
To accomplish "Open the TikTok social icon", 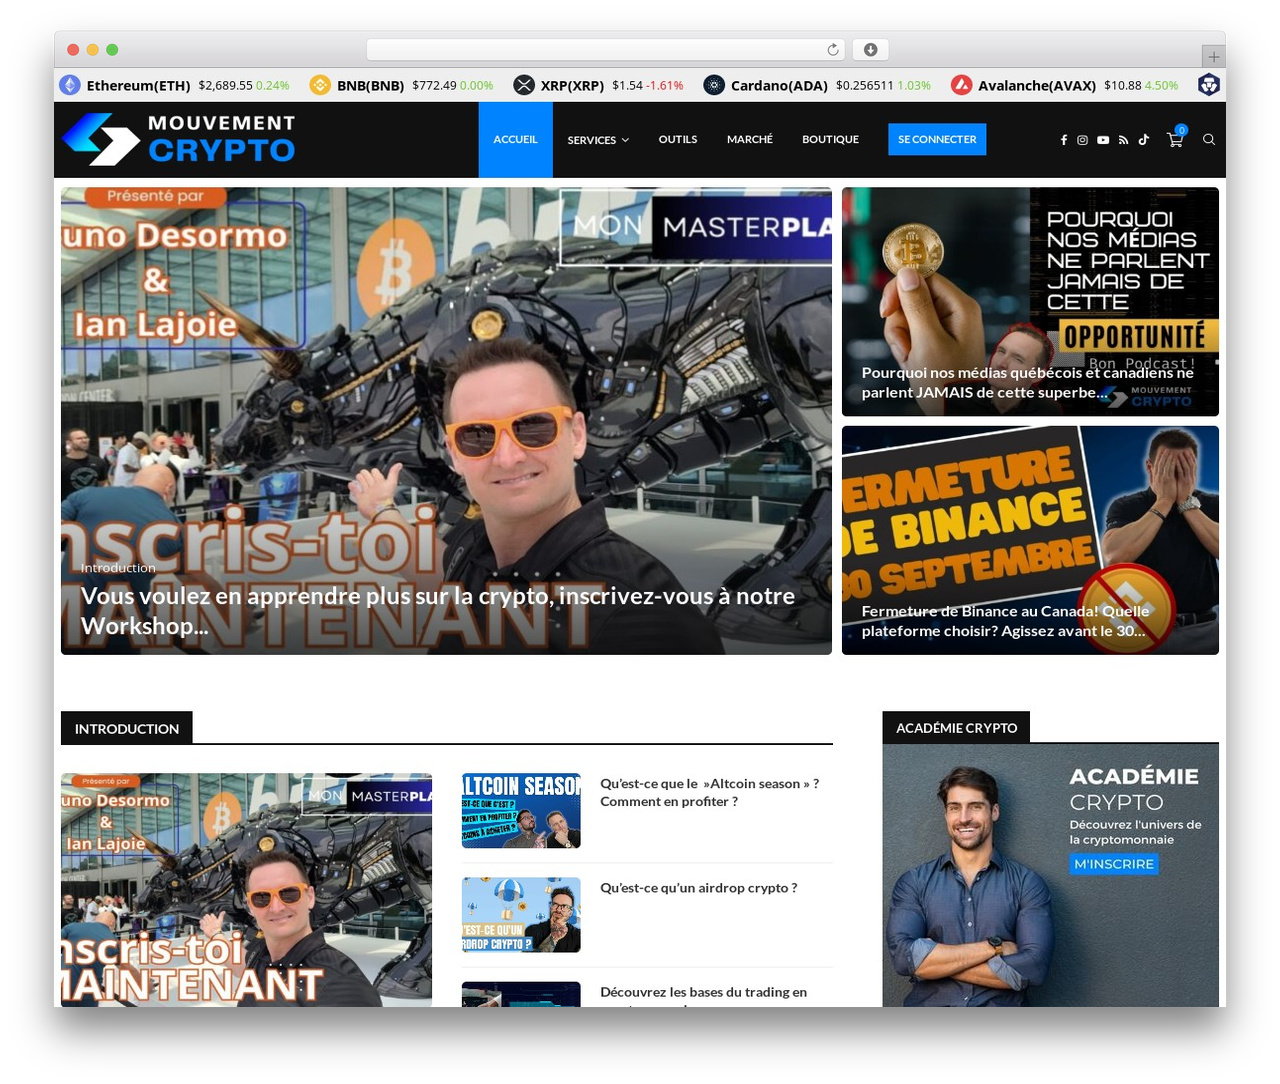I will [1143, 140].
